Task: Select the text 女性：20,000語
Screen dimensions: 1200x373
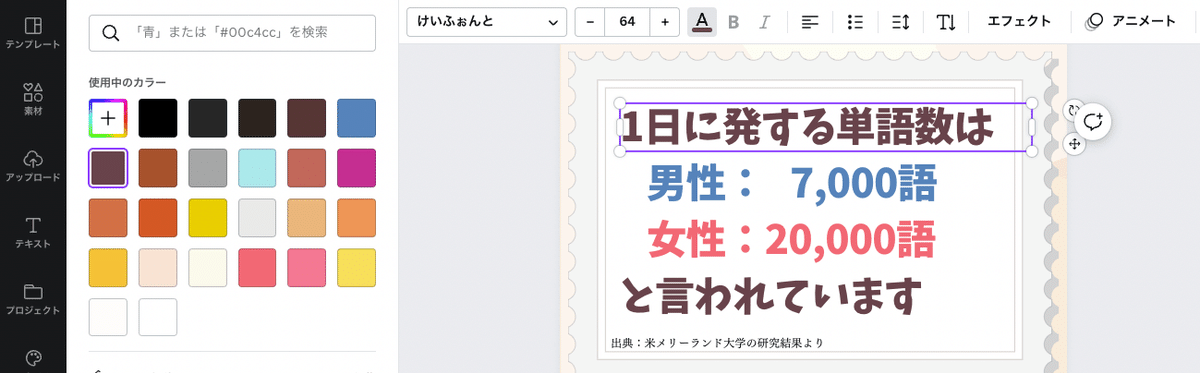Action: tap(791, 239)
